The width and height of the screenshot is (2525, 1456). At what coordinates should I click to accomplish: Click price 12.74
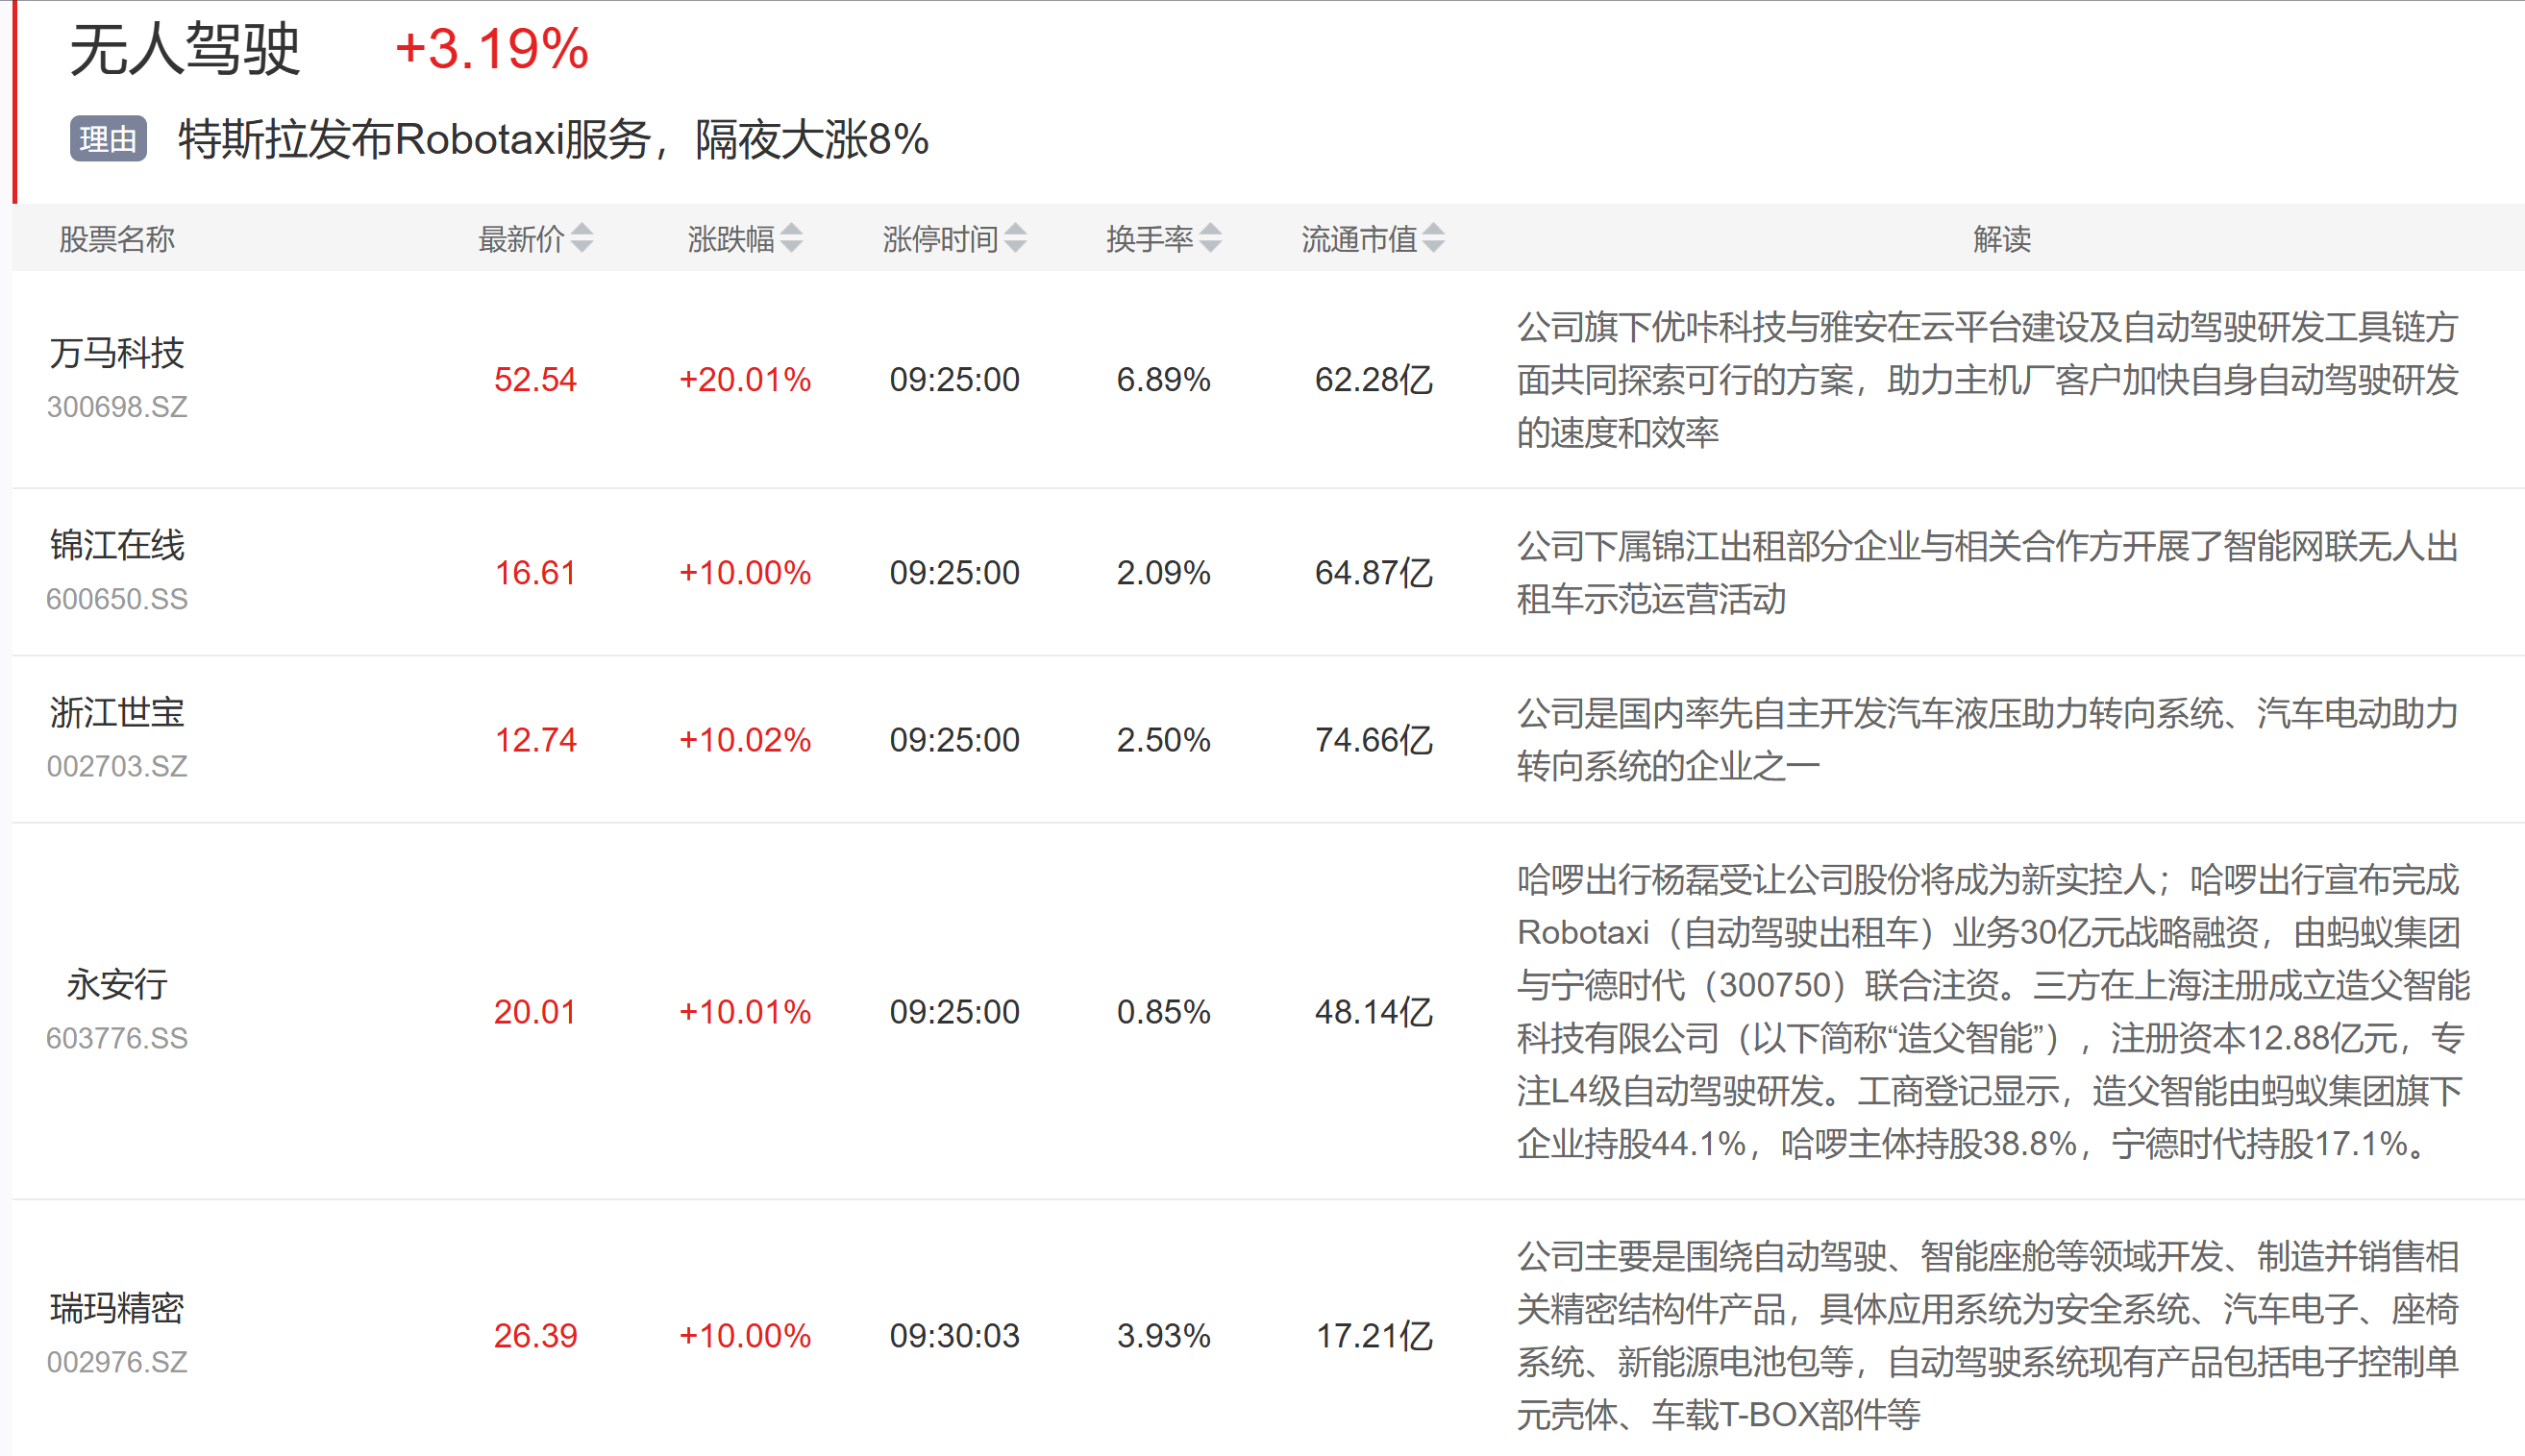[x=535, y=740]
